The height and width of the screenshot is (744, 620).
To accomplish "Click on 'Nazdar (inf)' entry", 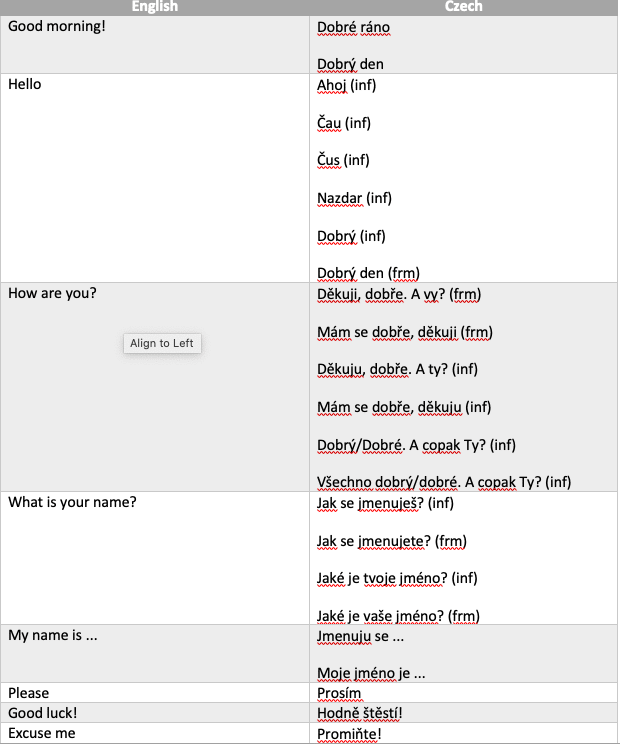I will 354,198.
